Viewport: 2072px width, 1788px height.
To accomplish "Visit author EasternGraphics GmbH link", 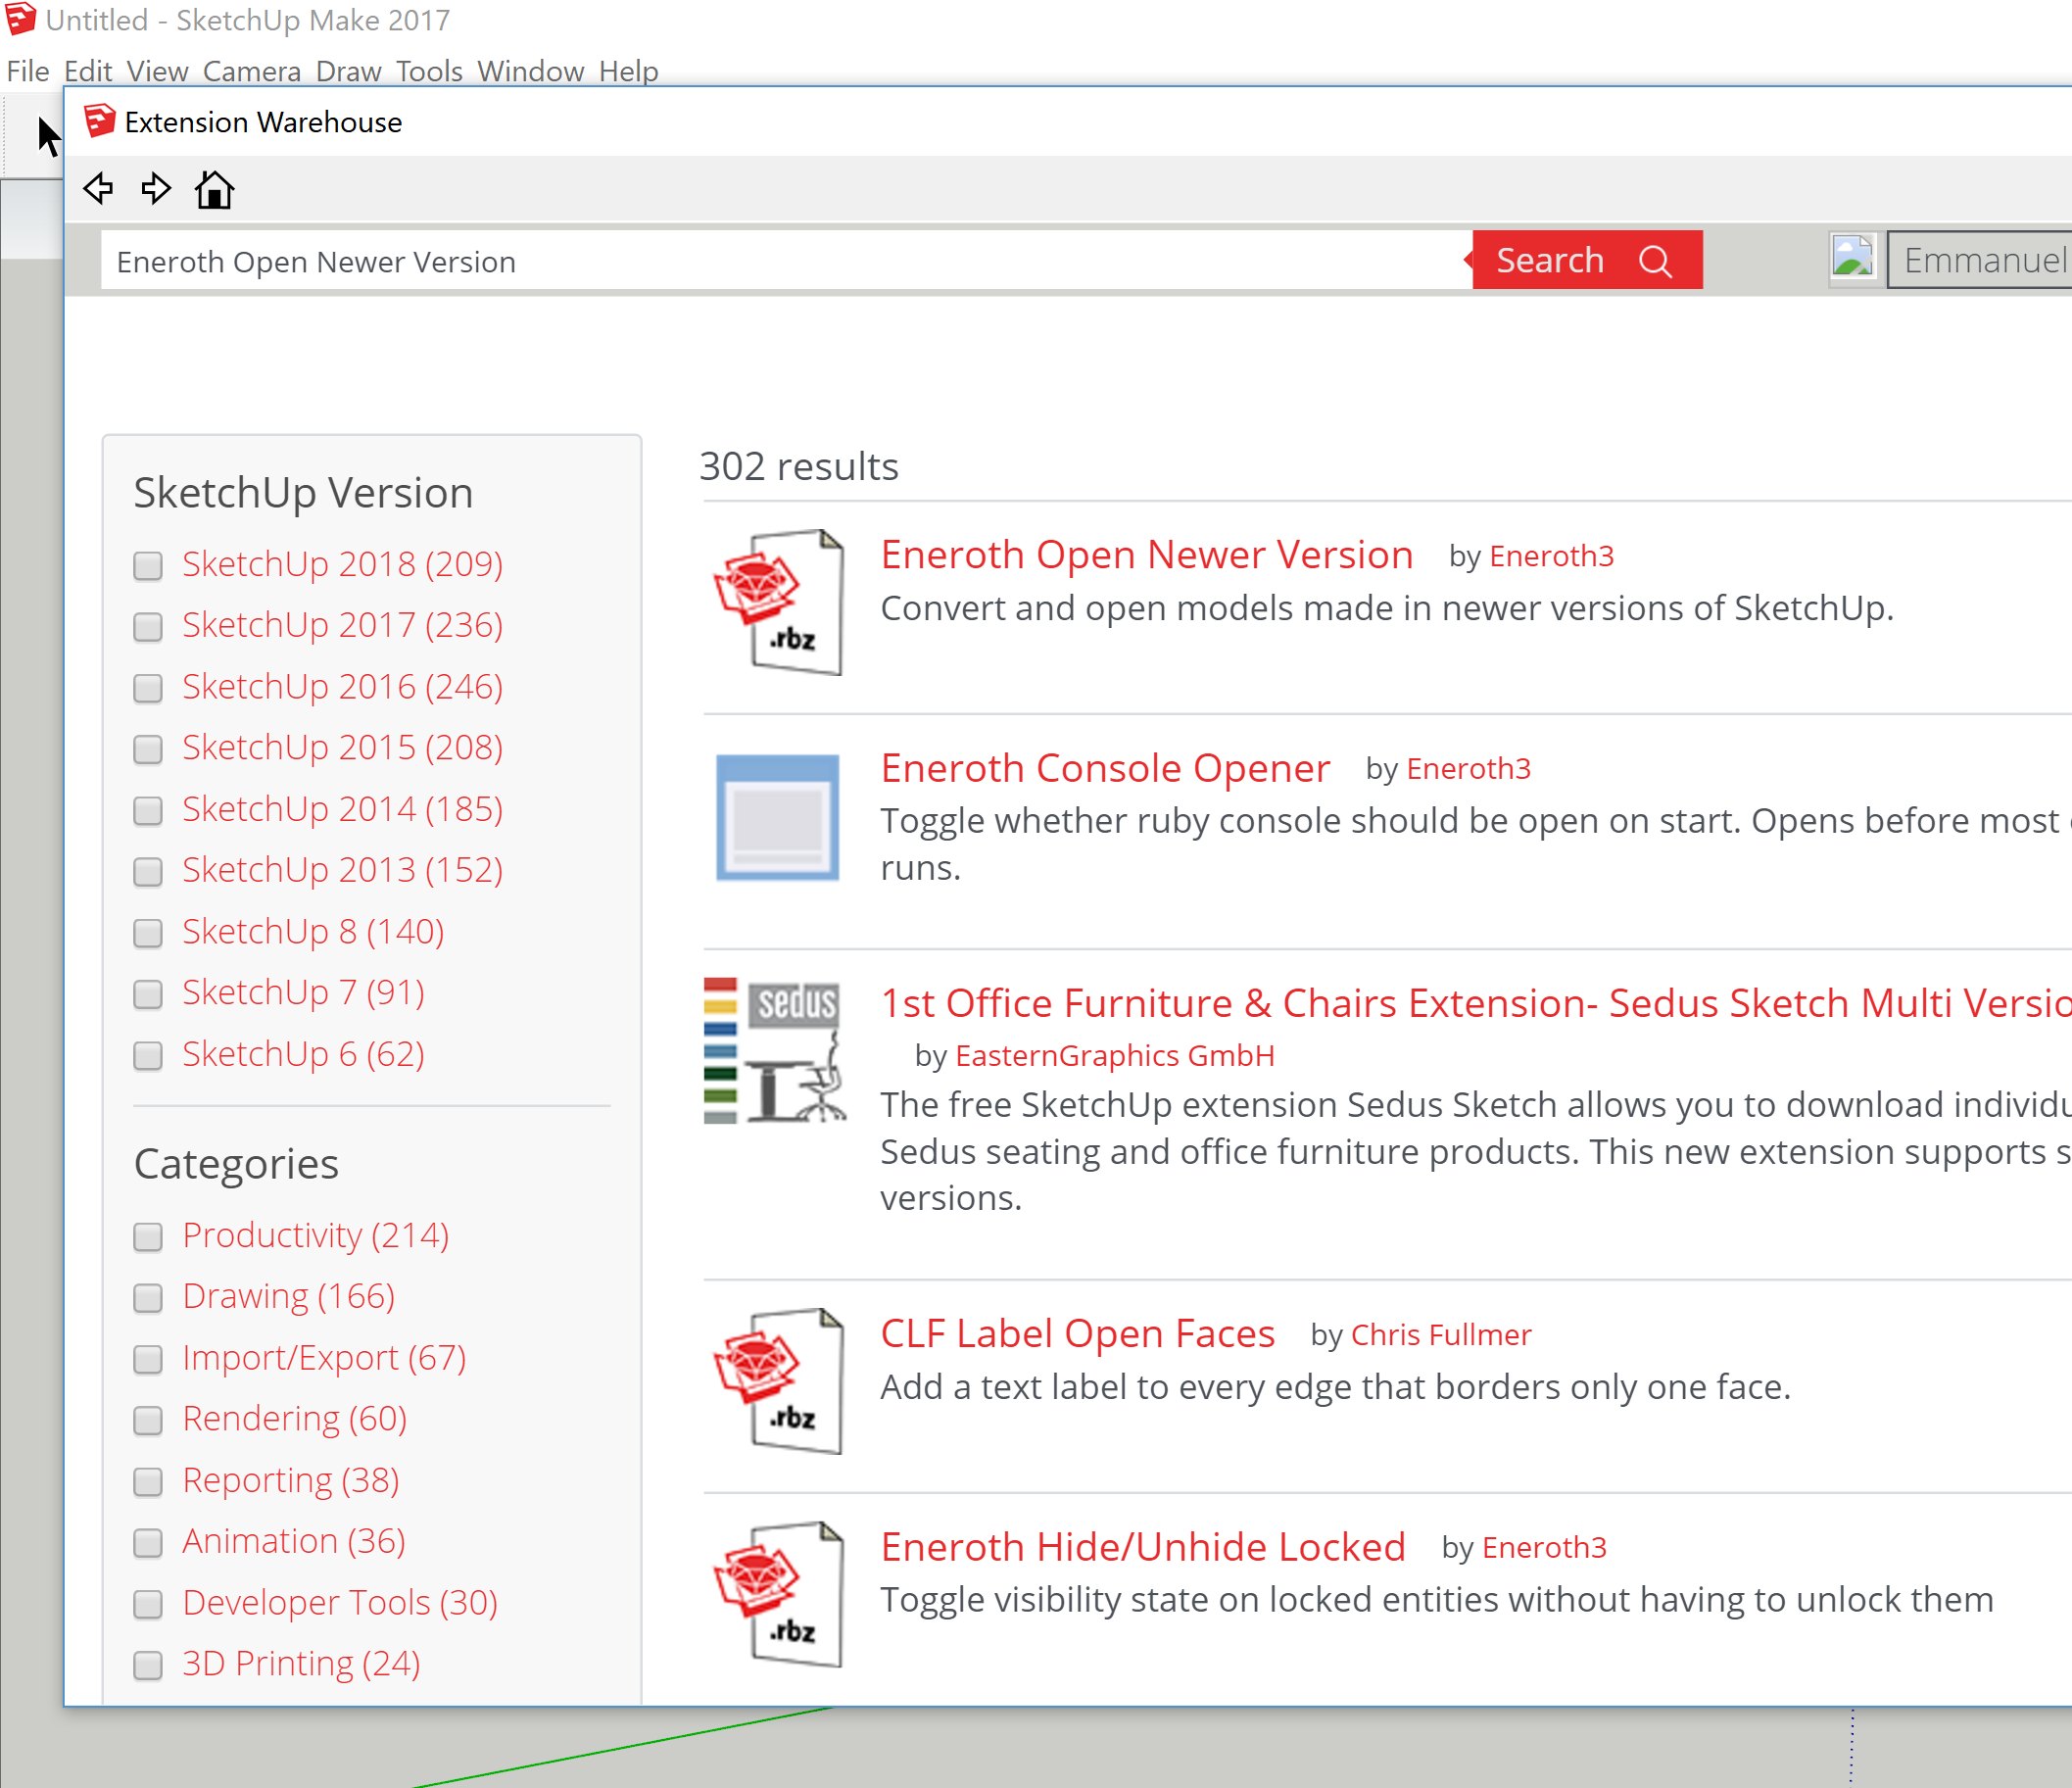I will point(1115,1056).
